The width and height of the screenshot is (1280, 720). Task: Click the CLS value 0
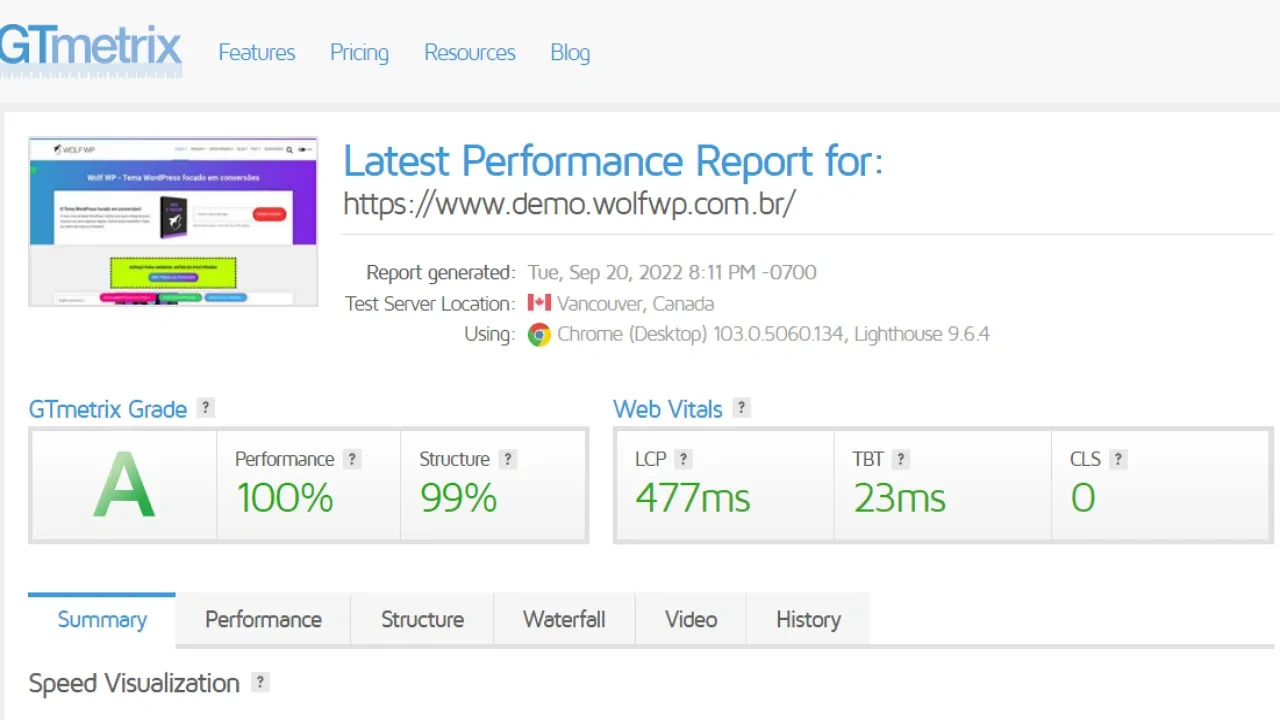(x=1083, y=498)
